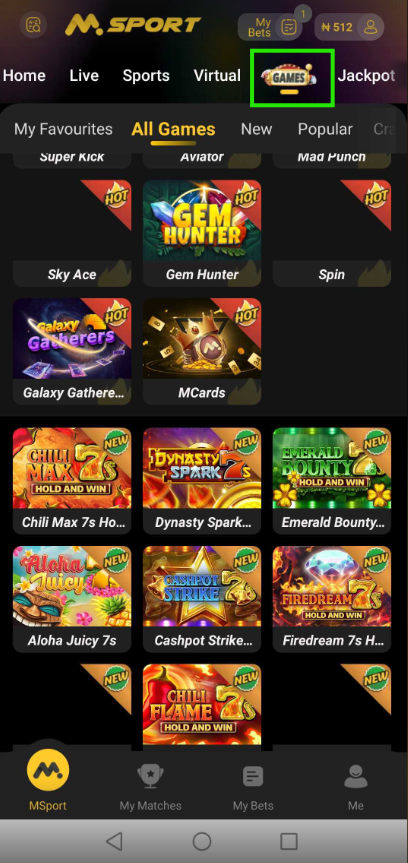Select the New games tab
408x863 pixels.
257,129
